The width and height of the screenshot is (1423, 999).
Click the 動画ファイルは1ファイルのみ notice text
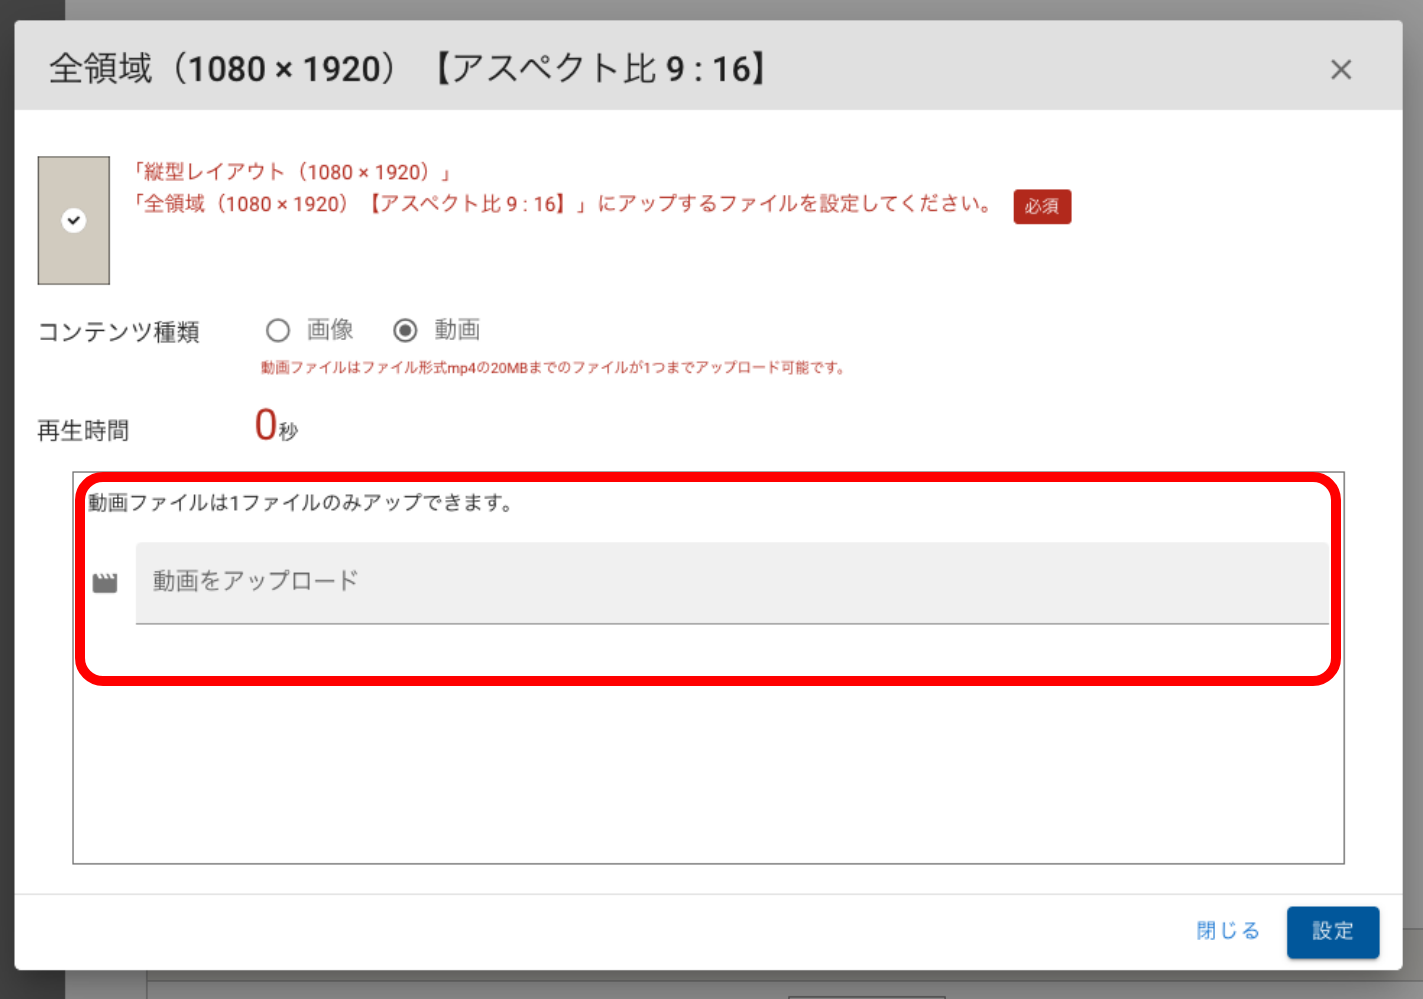click(x=300, y=503)
